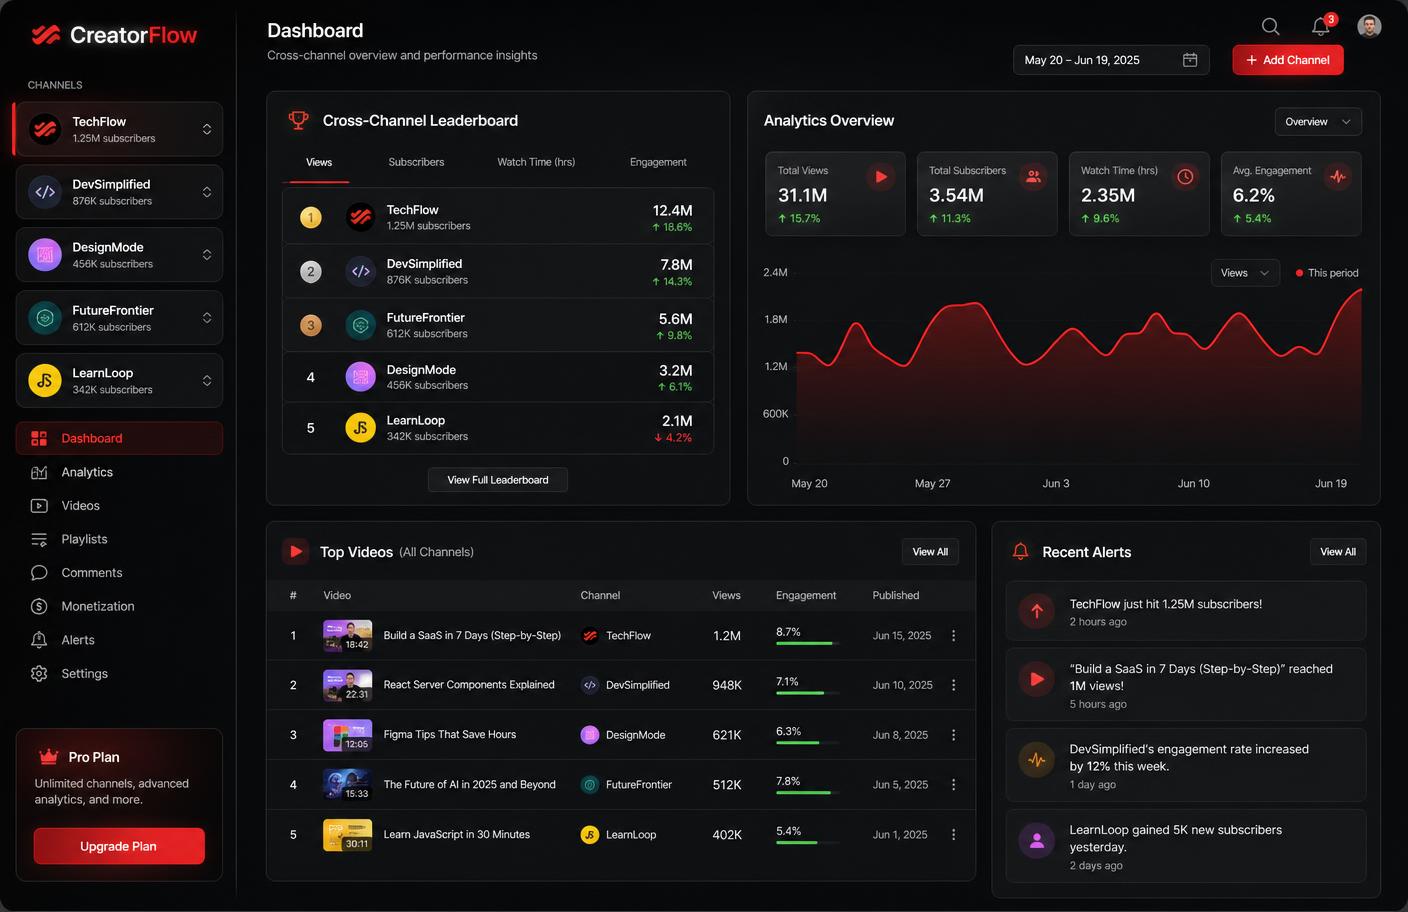Click the Videos play icon in sidebar
Image resolution: width=1408 pixels, height=912 pixels.
[x=39, y=506]
